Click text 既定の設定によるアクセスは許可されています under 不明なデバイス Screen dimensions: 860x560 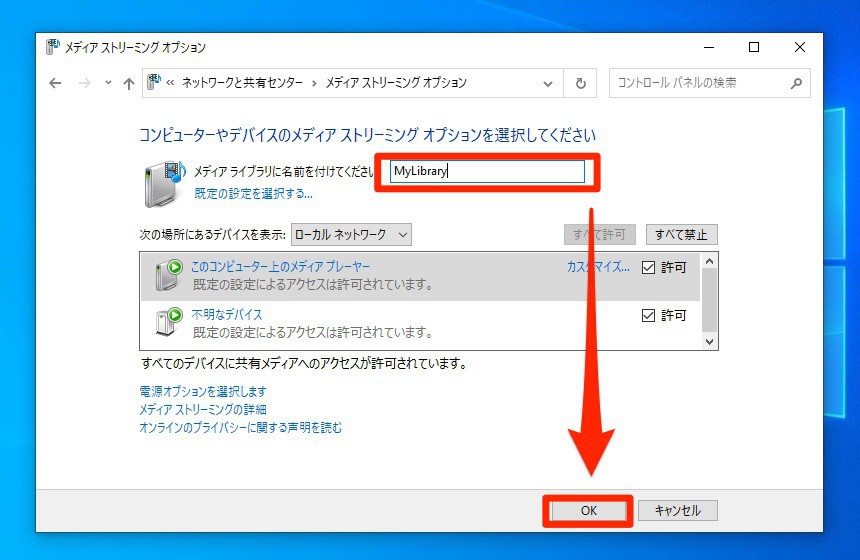coord(313,332)
